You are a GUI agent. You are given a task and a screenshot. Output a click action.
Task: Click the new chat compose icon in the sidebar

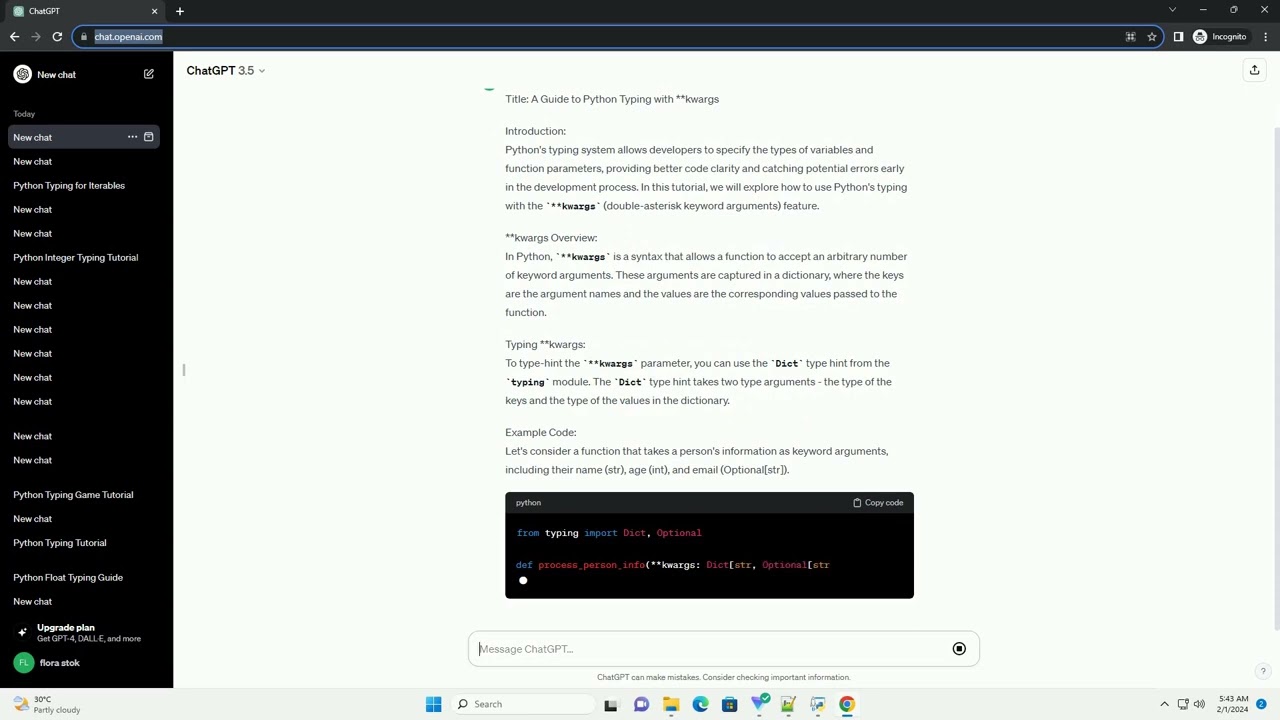(x=149, y=74)
